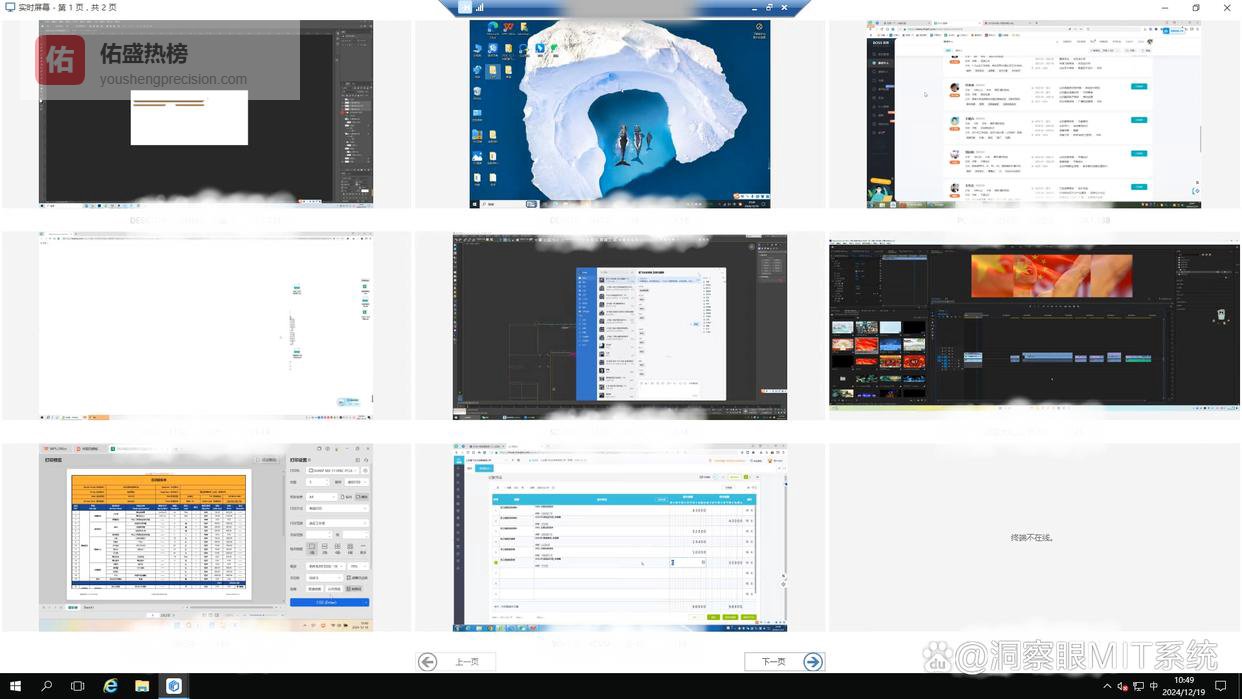1242x699 pixels.
Task: Click the 上一页 previous page button
Action: coord(455,661)
